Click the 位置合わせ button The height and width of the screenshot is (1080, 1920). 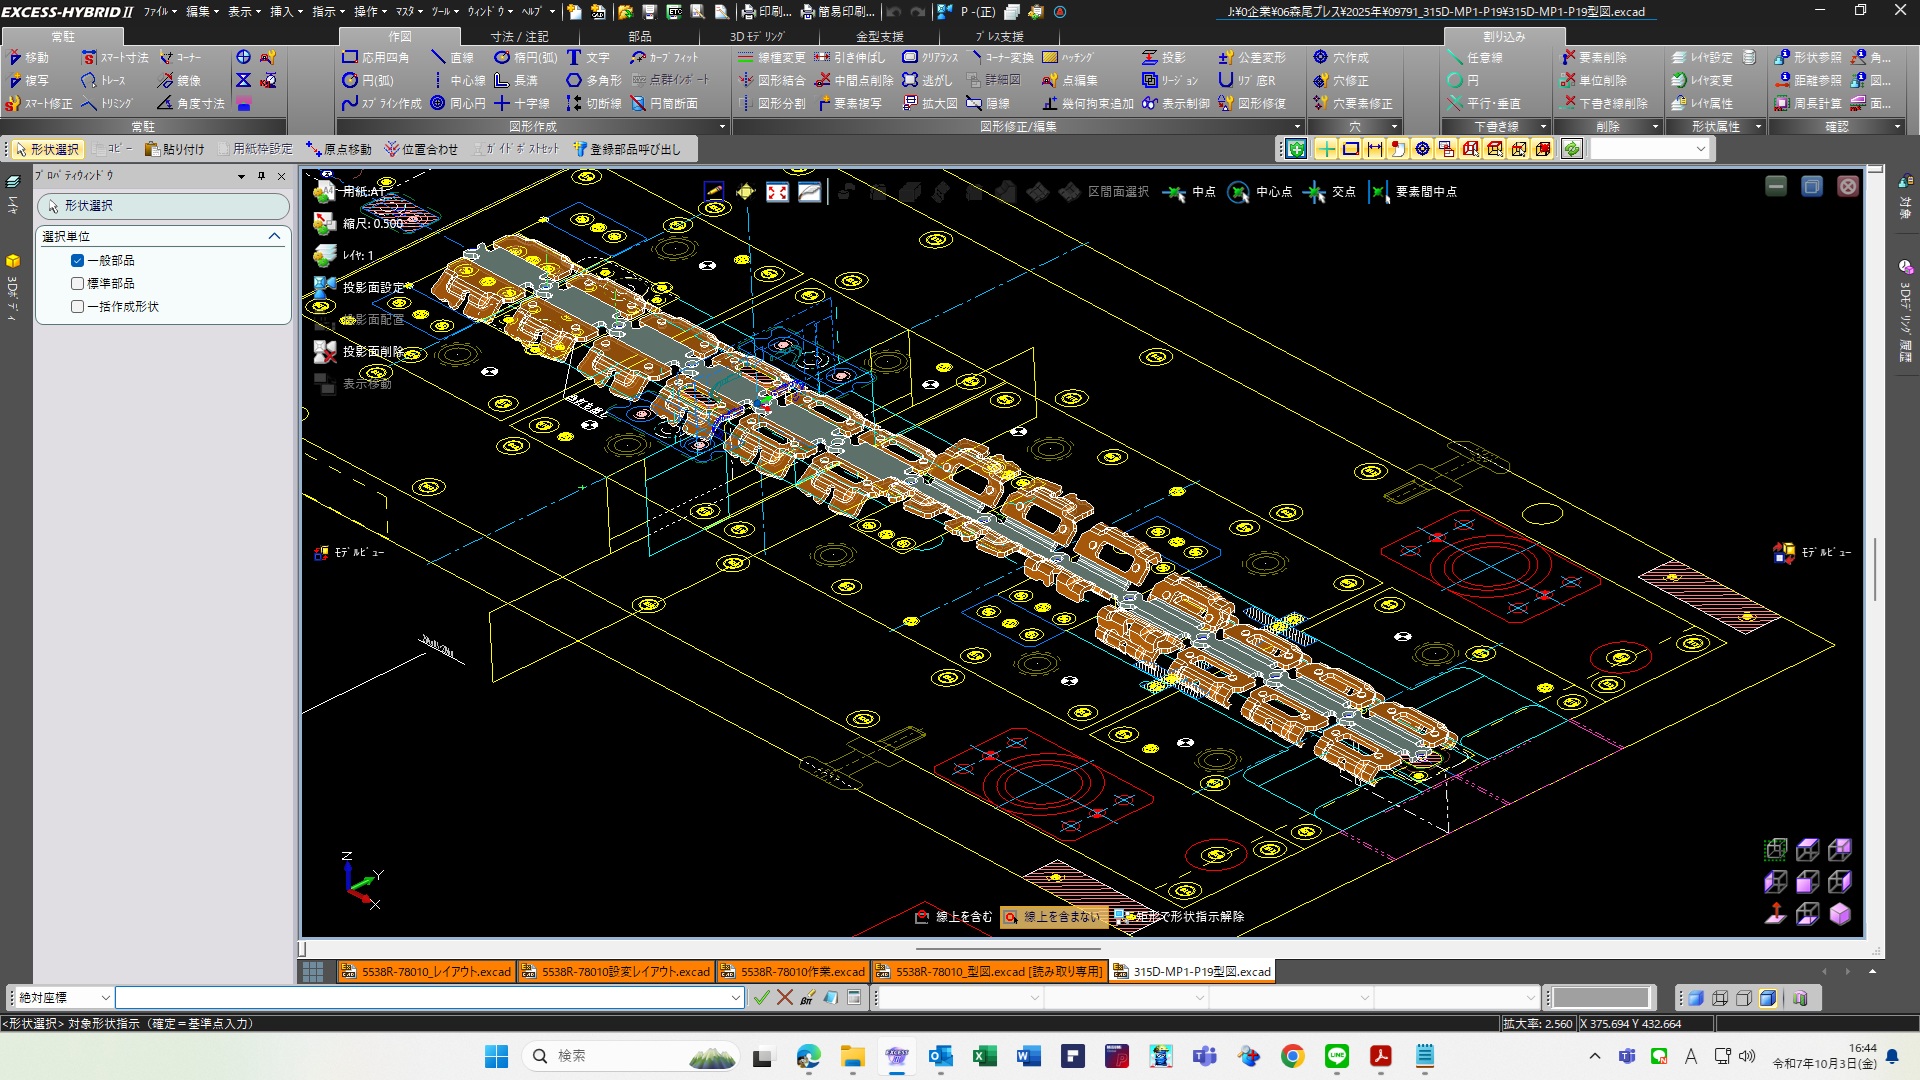point(421,149)
